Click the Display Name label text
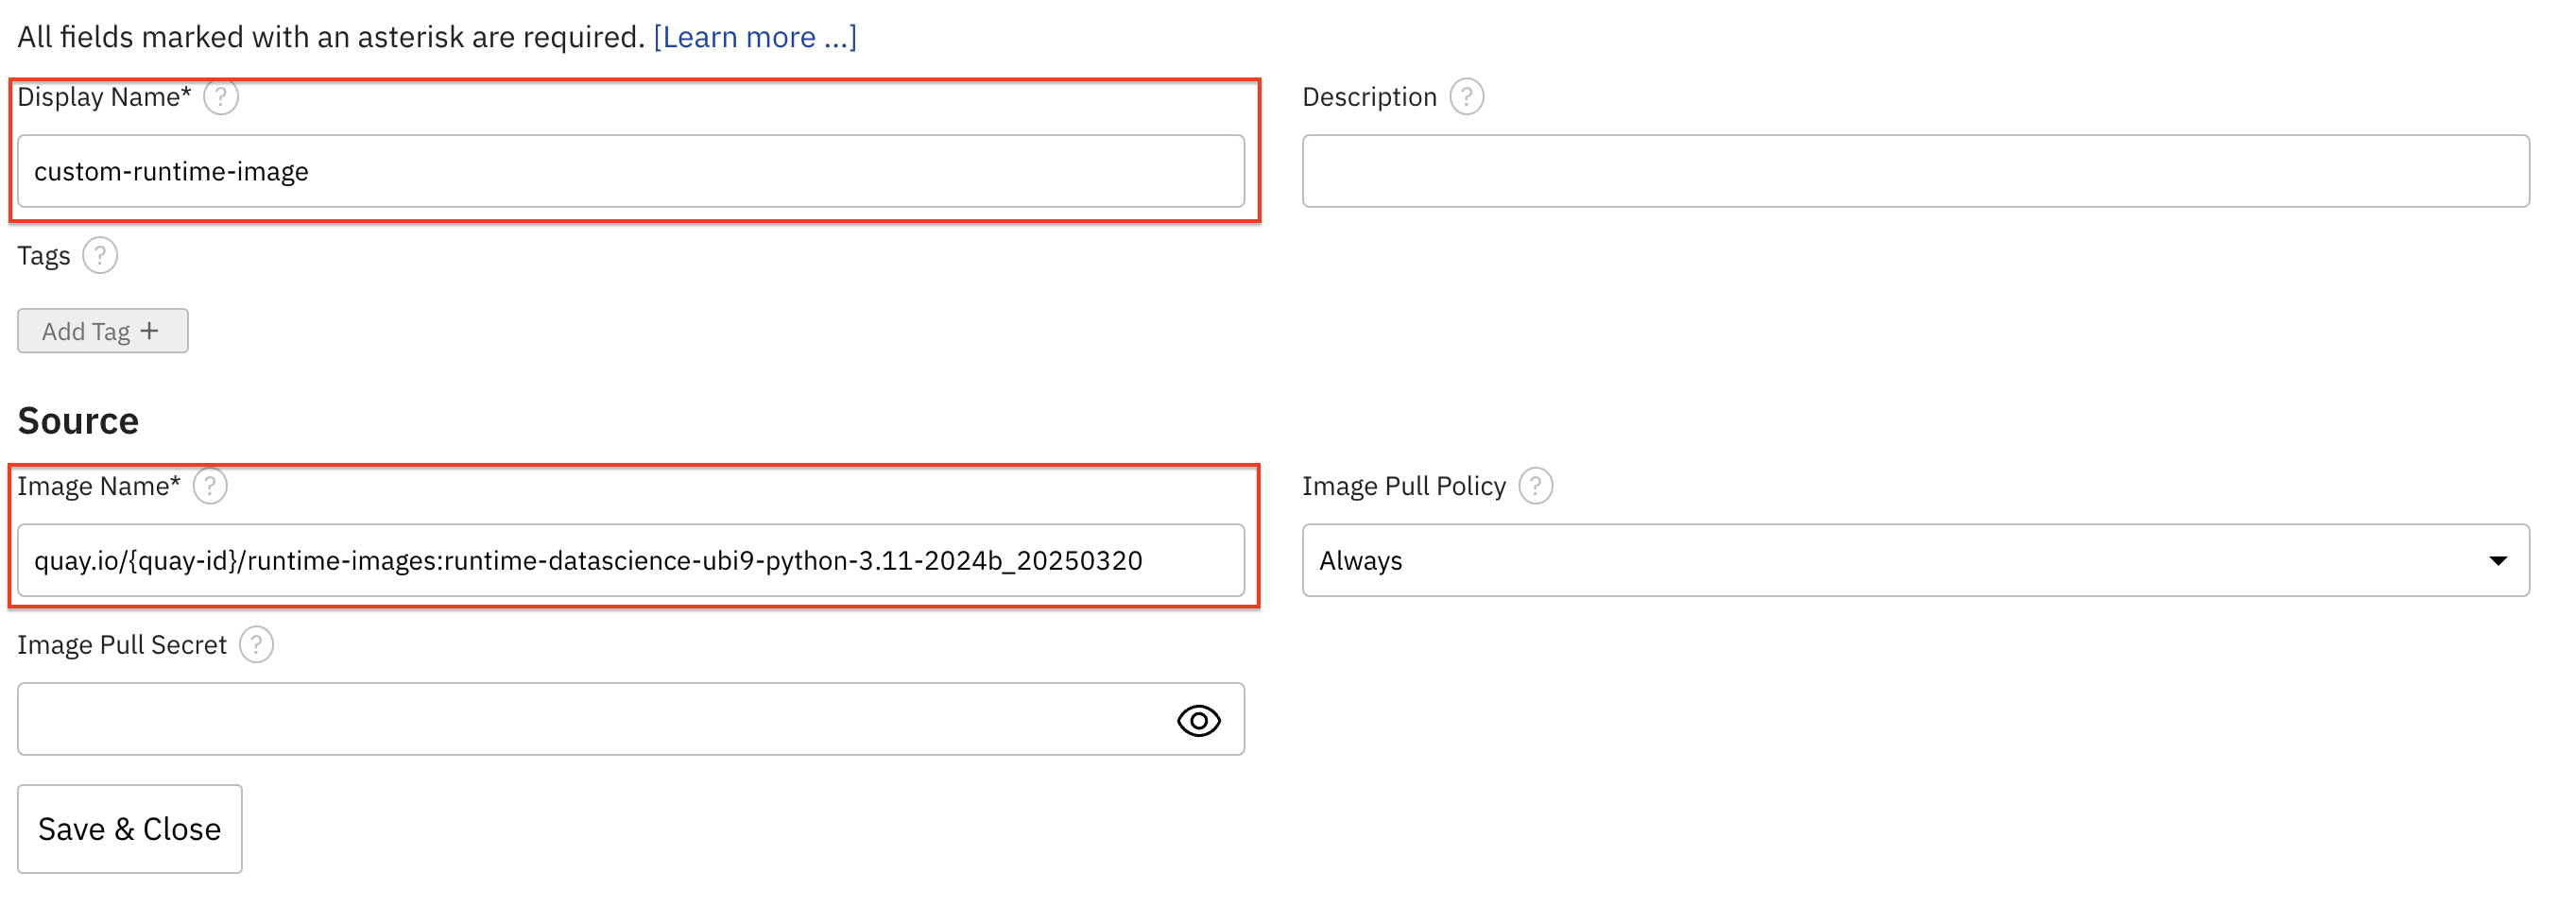The height and width of the screenshot is (924, 2576). click(x=104, y=97)
